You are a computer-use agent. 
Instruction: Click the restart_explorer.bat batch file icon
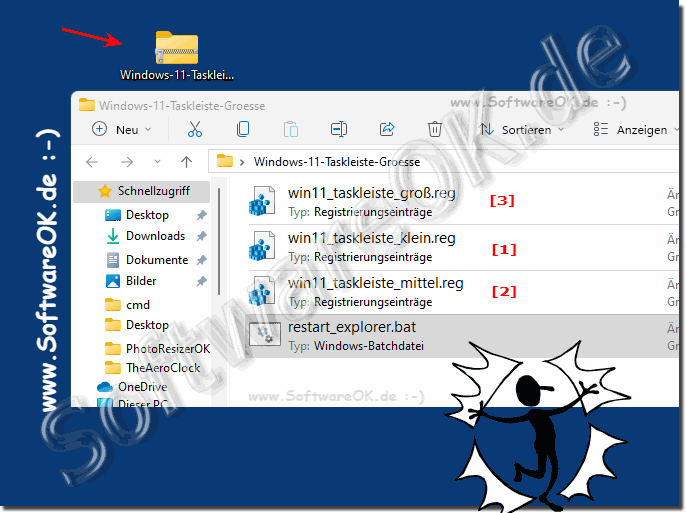[265, 335]
